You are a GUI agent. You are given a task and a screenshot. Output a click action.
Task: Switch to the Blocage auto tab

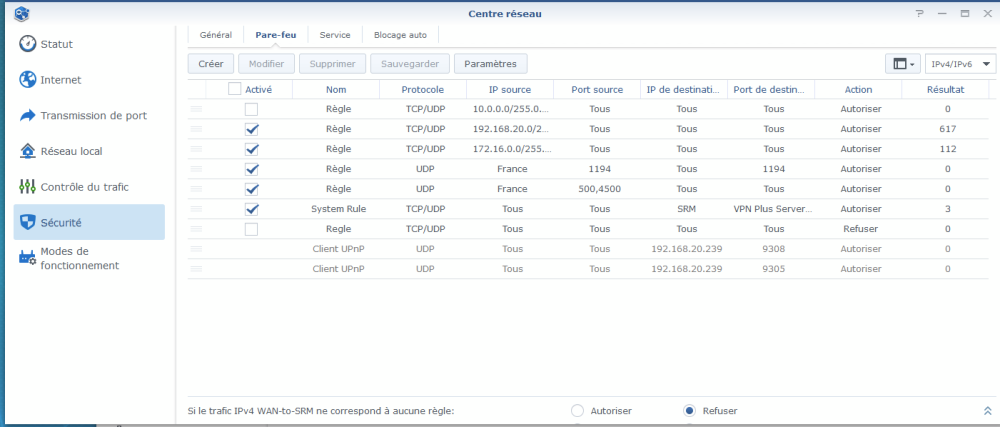tap(400, 35)
